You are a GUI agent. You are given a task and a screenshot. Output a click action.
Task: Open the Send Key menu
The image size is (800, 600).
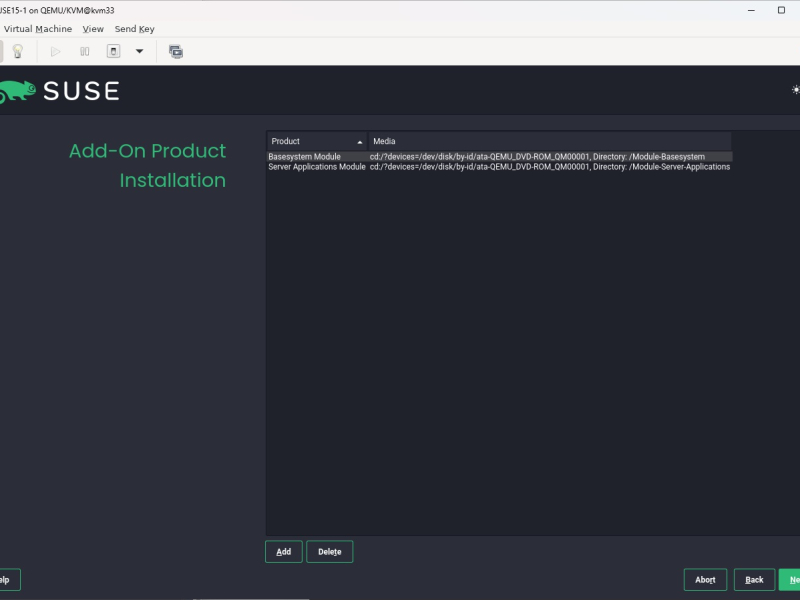pos(135,29)
